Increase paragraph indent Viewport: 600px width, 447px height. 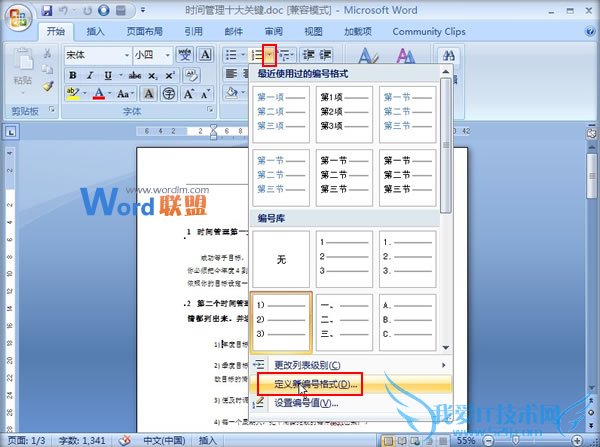(x=325, y=55)
